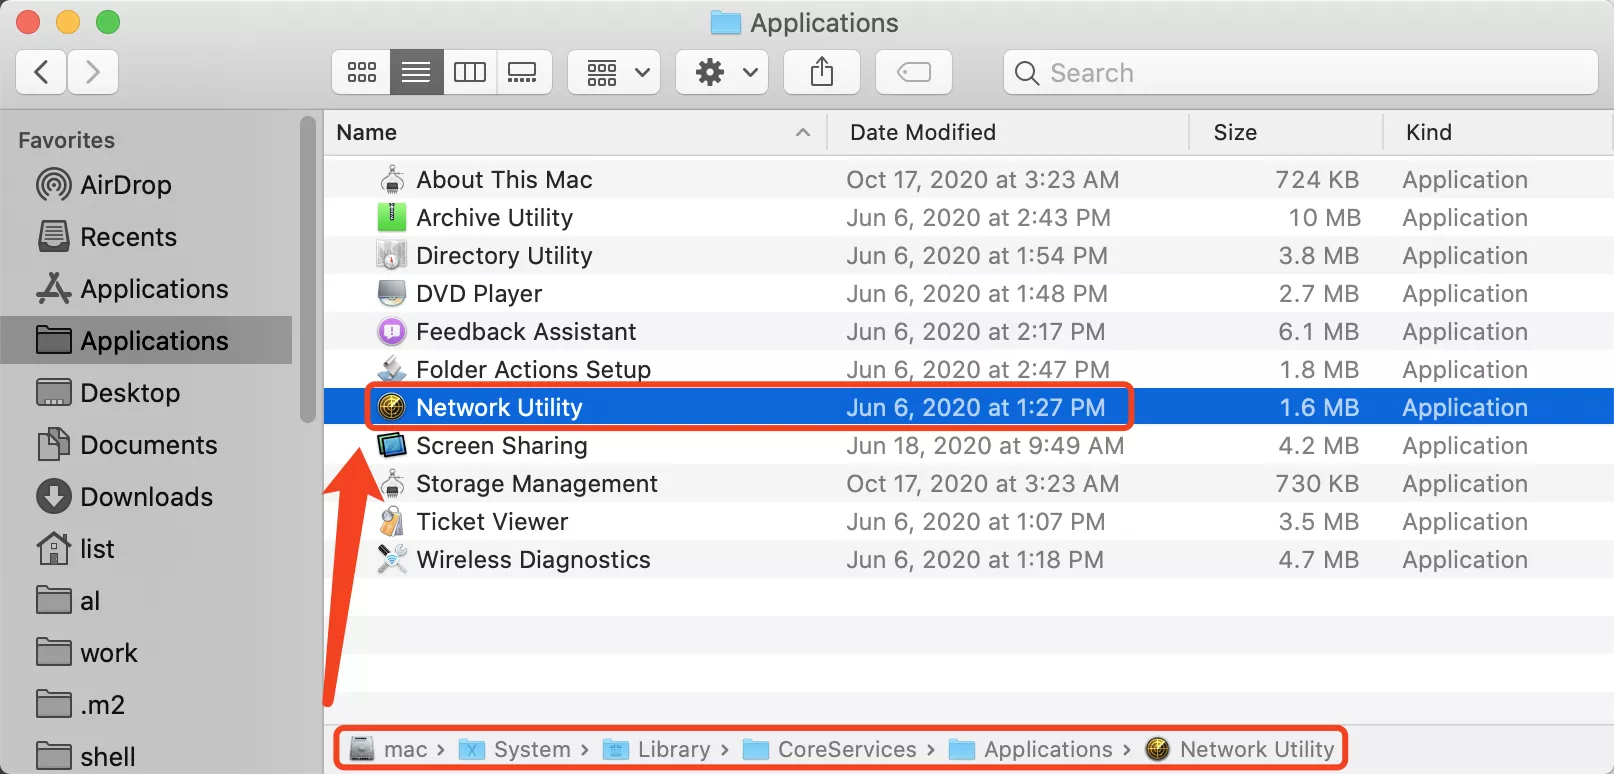Viewport: 1614px width, 774px height.
Task: Sort by the Name column header
Action: click(x=575, y=132)
